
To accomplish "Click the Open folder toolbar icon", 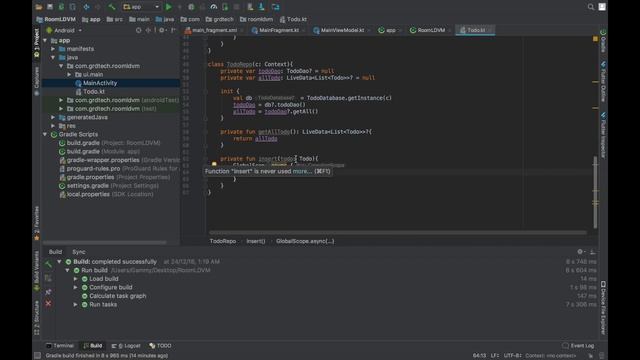I will click(39, 7).
